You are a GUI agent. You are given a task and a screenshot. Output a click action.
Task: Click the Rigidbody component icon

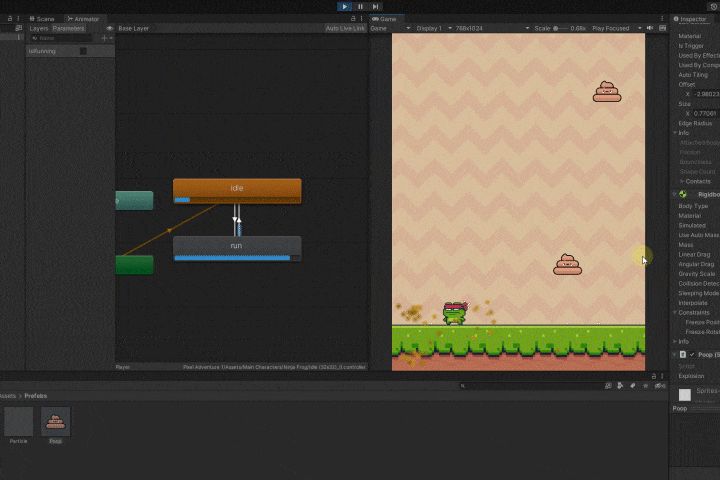[683, 194]
